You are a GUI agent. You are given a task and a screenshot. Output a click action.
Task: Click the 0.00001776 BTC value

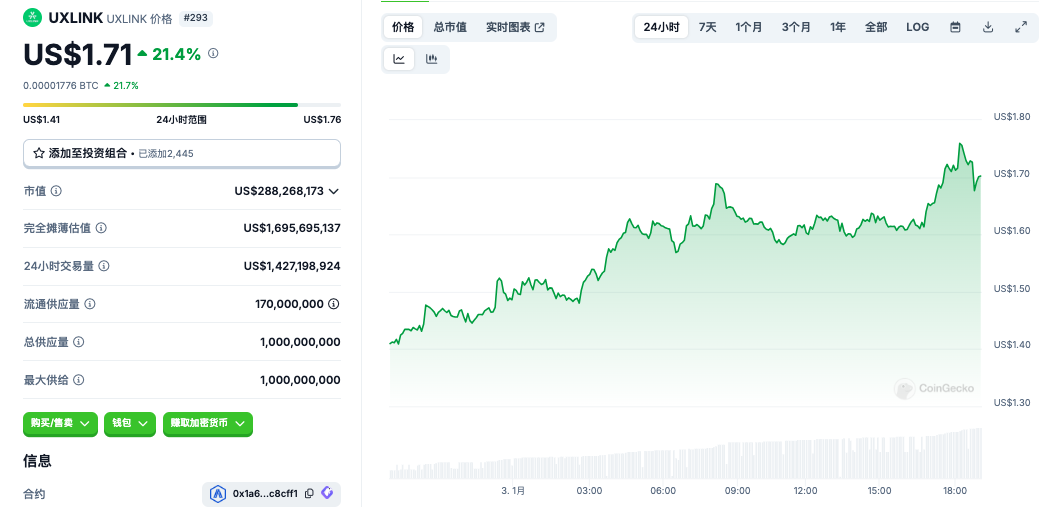[x=61, y=85]
